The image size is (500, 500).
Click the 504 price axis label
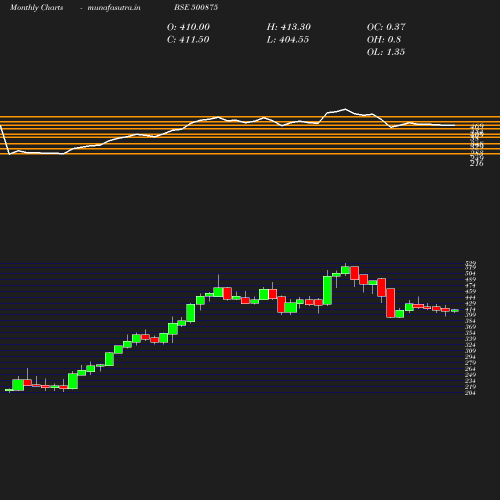pos(470,274)
